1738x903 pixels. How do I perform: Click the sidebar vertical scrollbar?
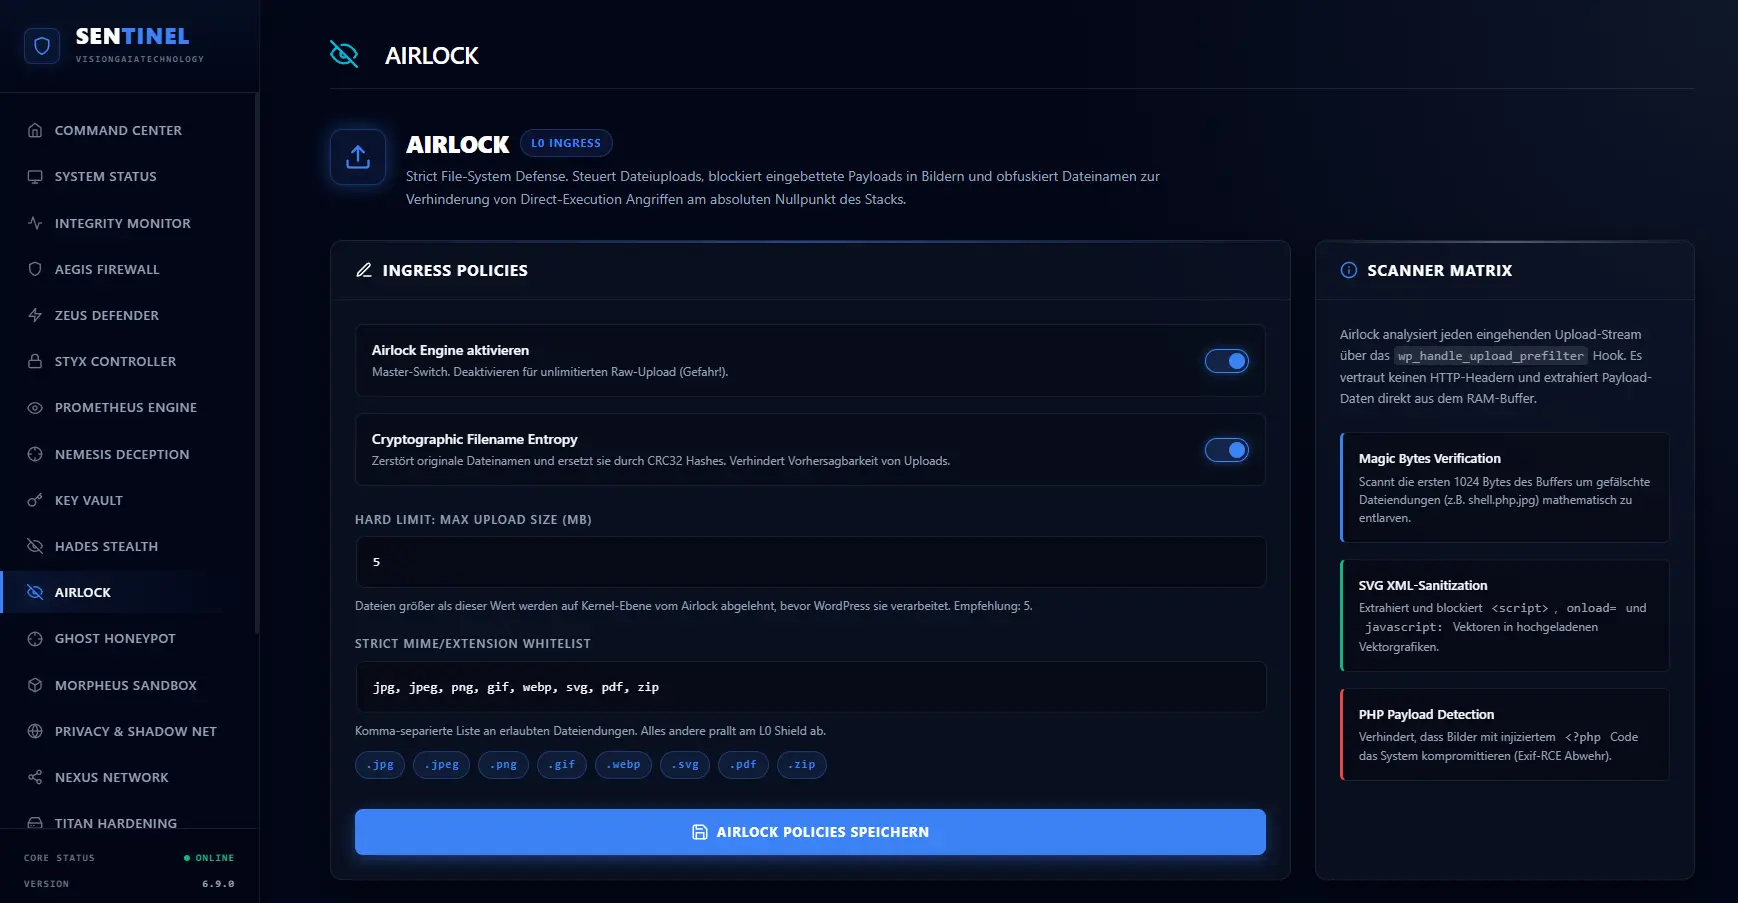[x=257, y=363]
